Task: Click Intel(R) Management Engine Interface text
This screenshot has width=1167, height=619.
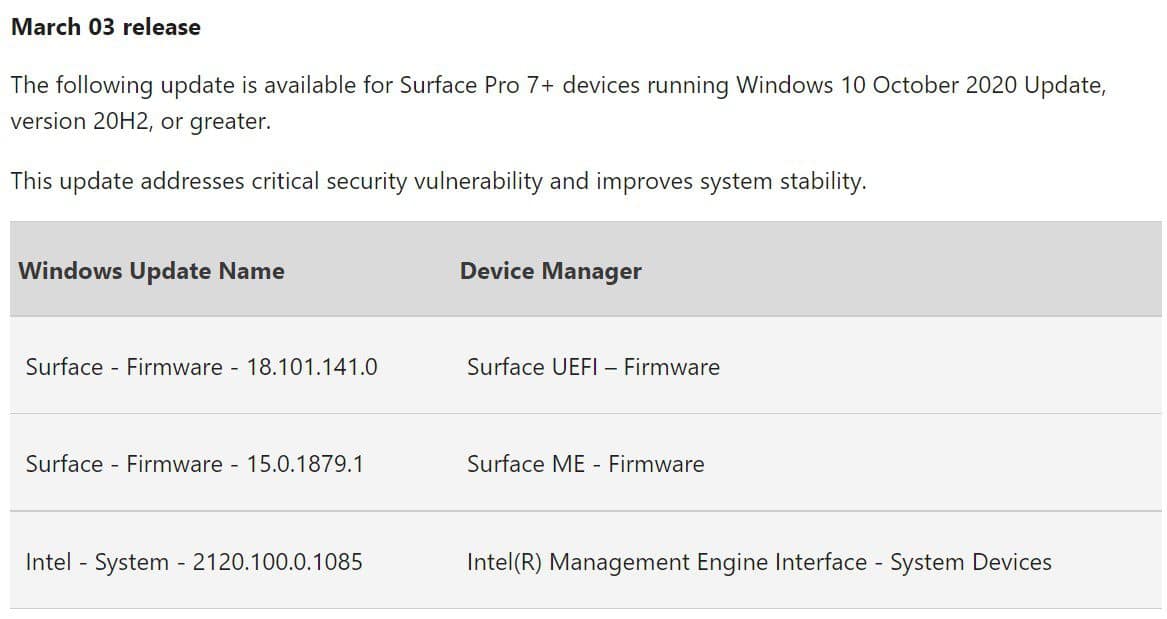Action: coord(667,562)
